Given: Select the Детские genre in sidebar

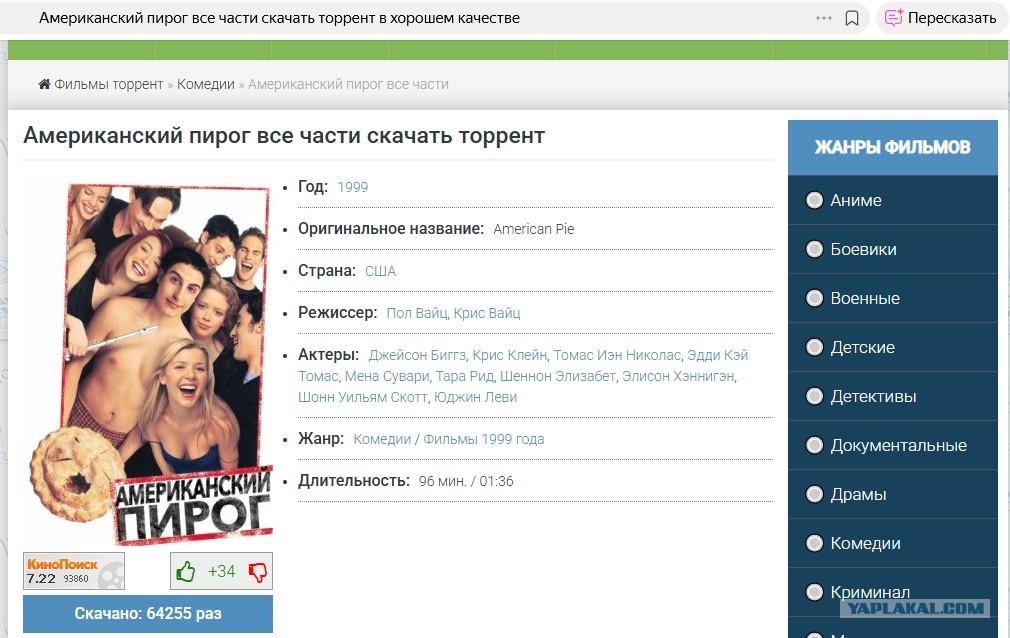Looking at the screenshot, I should coord(892,347).
